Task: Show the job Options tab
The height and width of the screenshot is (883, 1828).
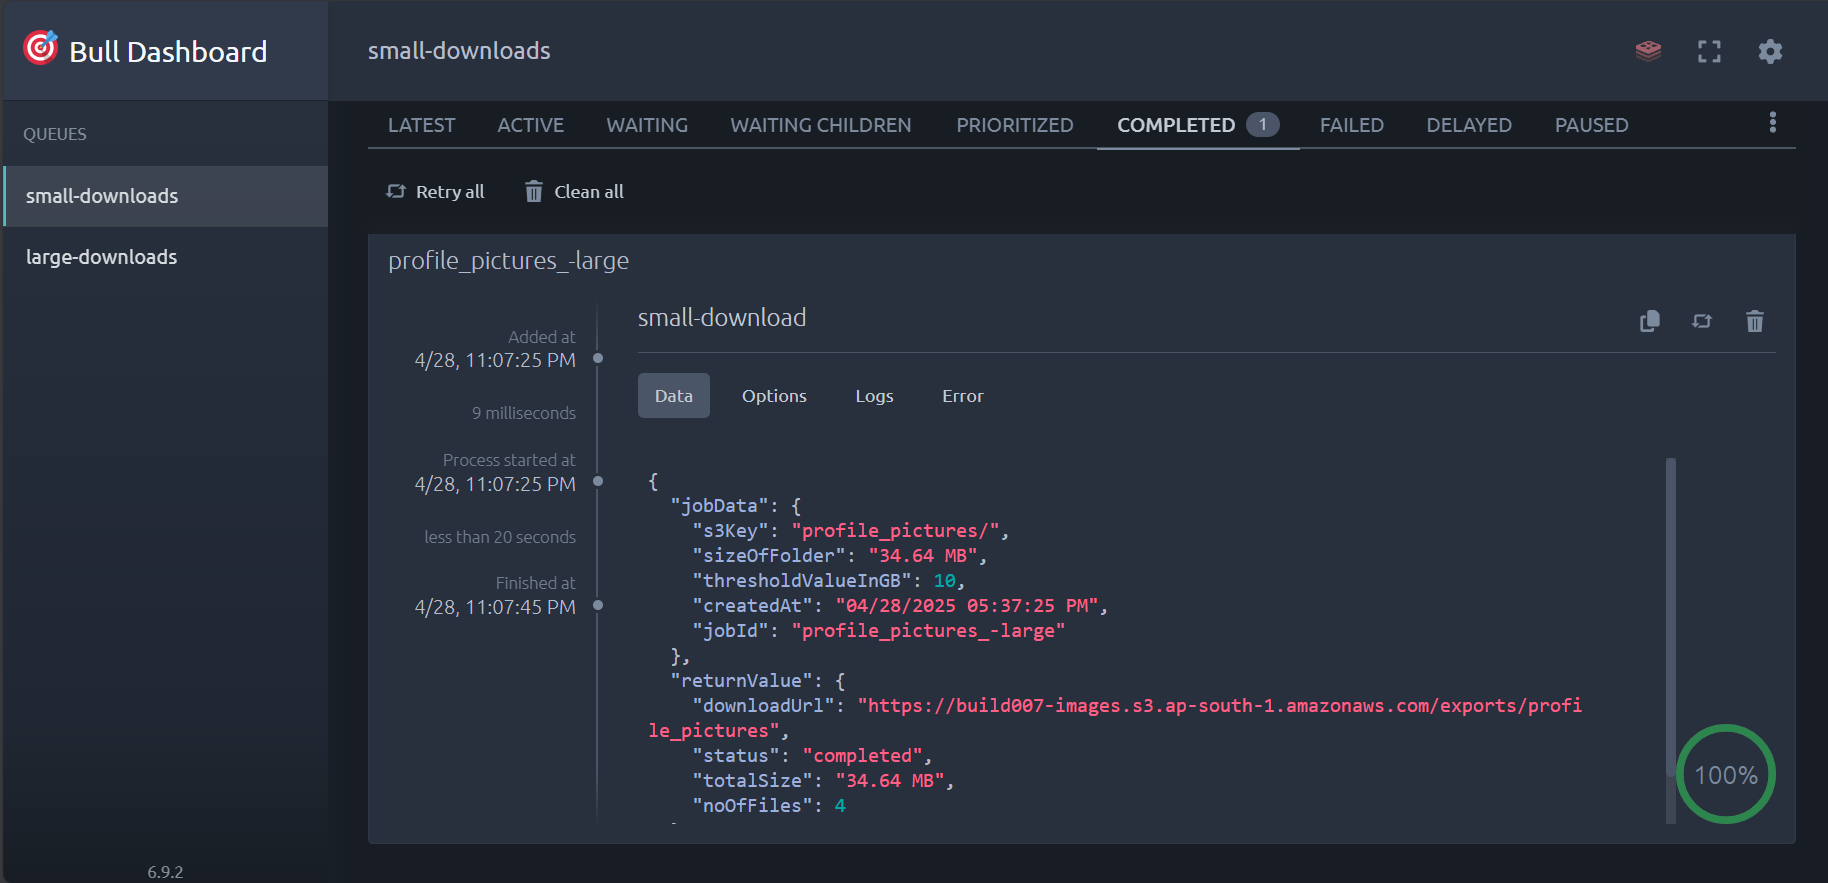Action: (x=774, y=396)
